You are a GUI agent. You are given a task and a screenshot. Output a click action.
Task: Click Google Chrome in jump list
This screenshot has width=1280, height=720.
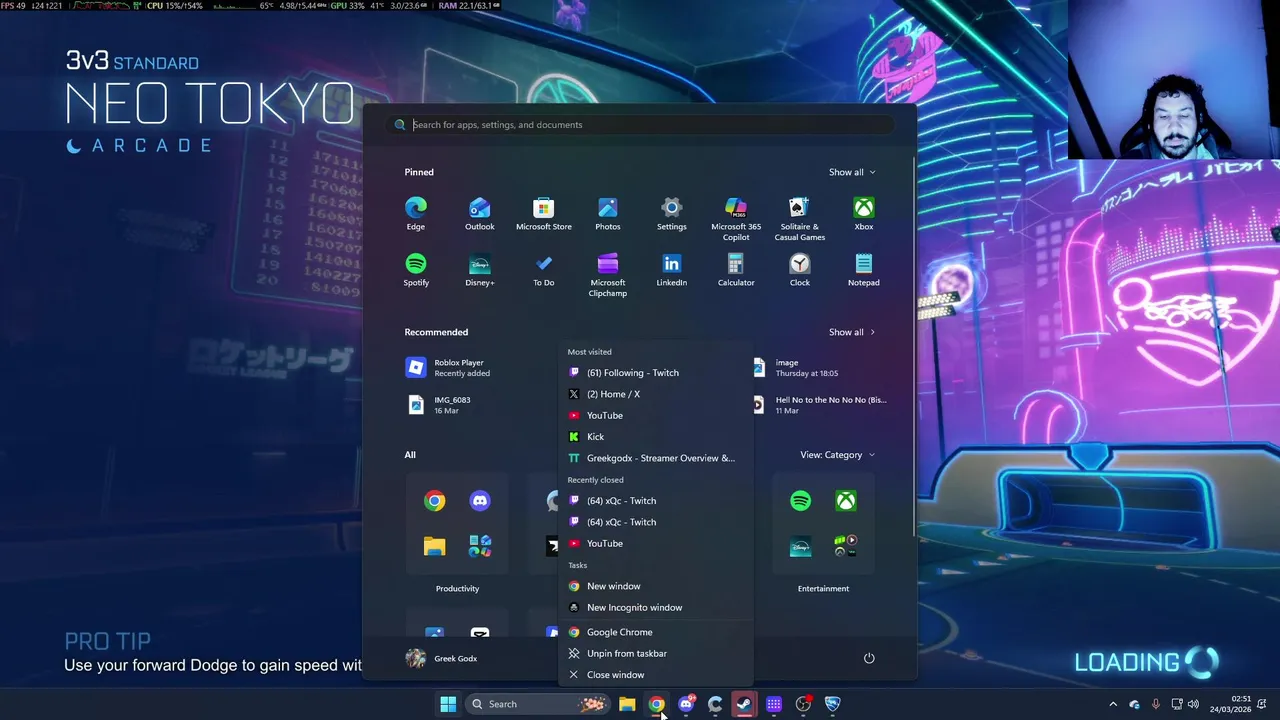(655, 632)
